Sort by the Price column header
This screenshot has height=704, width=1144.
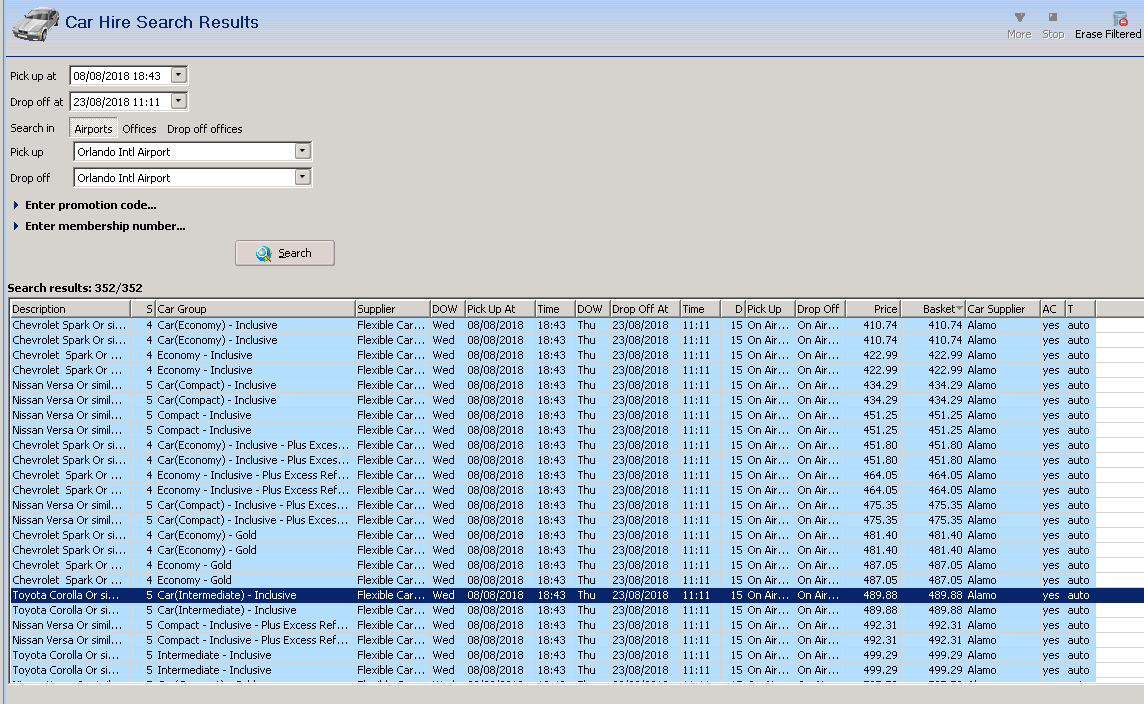(x=873, y=309)
